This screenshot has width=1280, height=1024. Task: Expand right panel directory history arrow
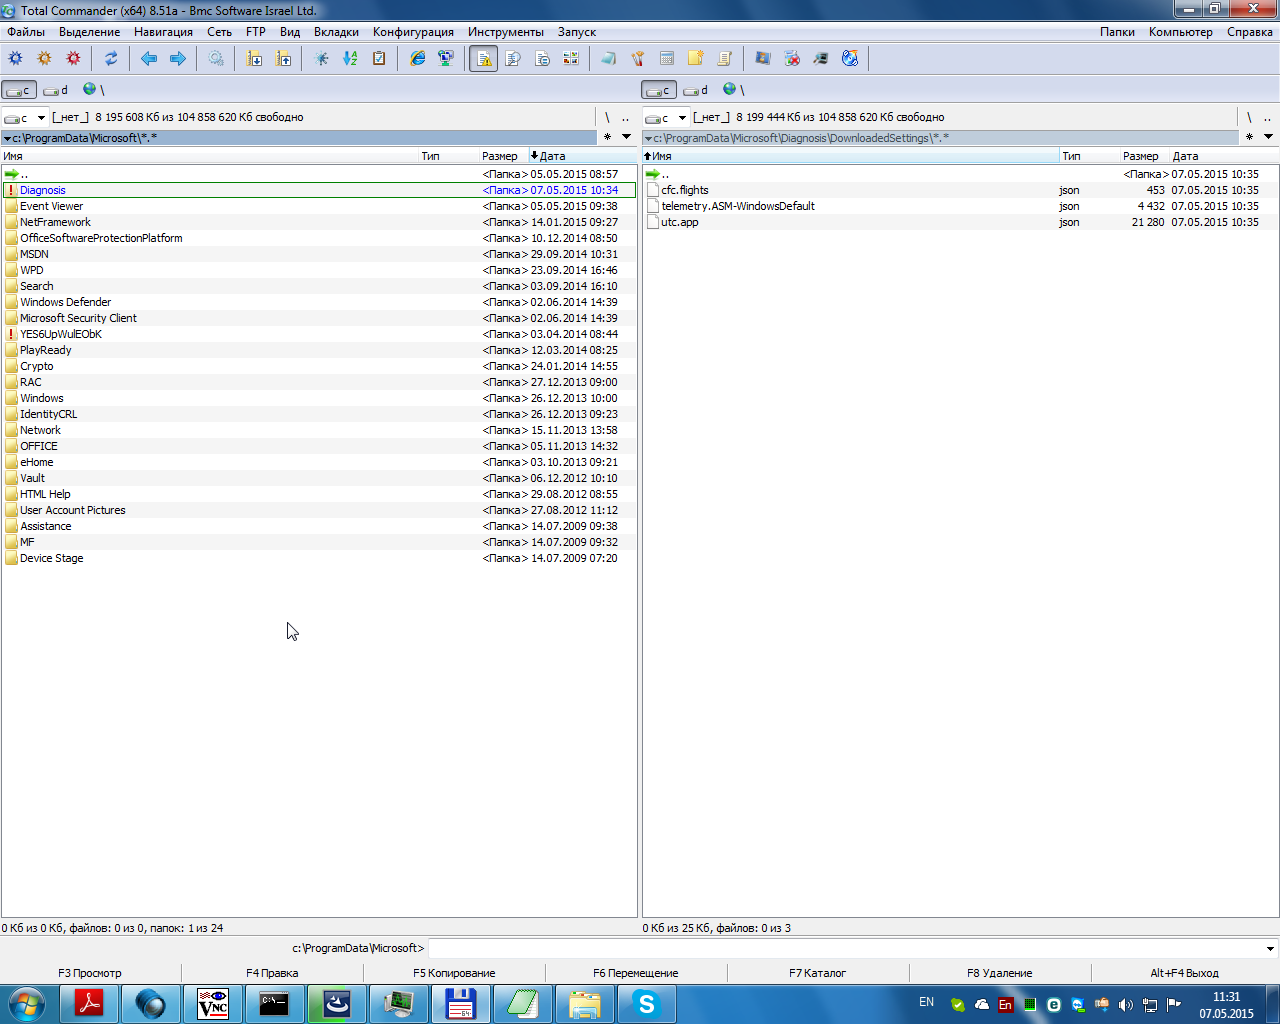point(1268,137)
